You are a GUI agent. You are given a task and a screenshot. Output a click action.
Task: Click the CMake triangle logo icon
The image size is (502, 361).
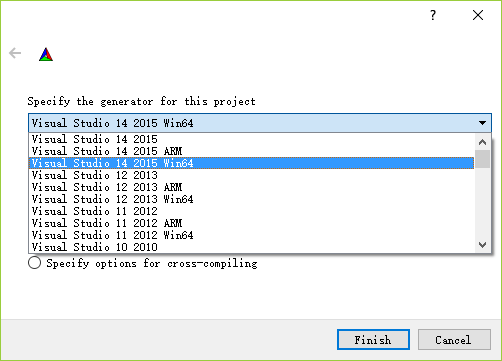click(46, 55)
